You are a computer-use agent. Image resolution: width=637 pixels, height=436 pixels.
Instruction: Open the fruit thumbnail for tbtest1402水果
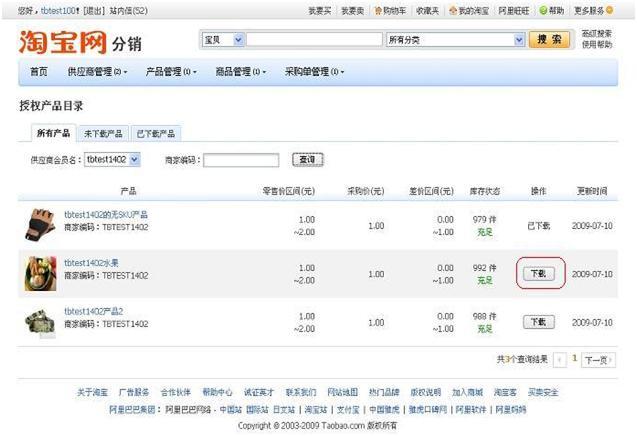click(x=40, y=273)
